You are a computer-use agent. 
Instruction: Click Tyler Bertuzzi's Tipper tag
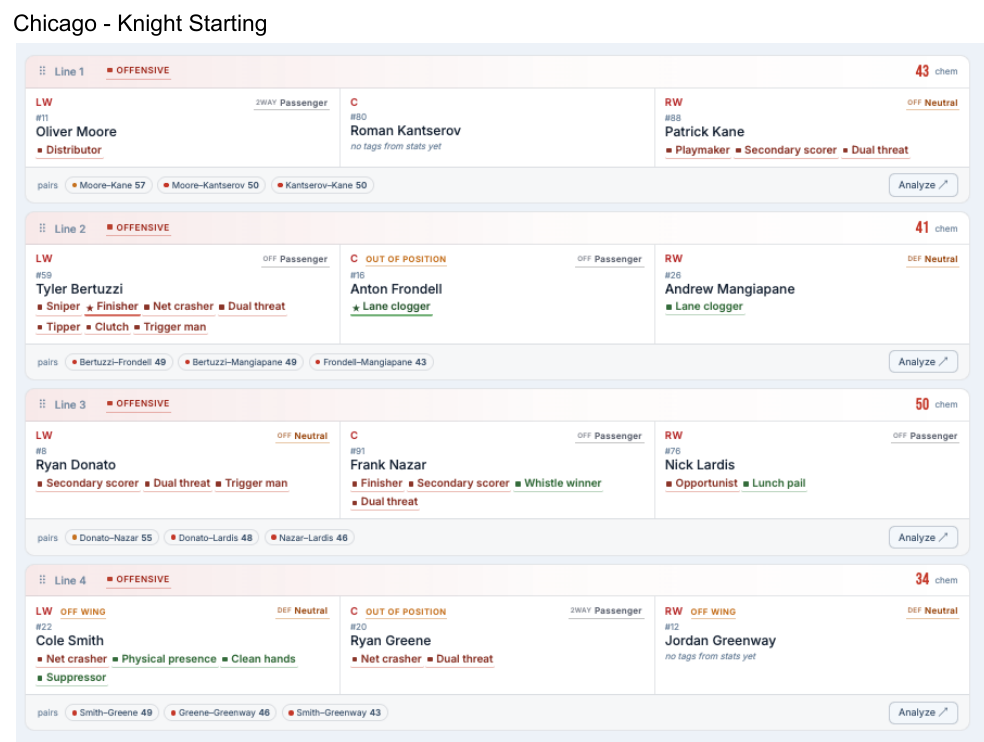tap(58, 327)
